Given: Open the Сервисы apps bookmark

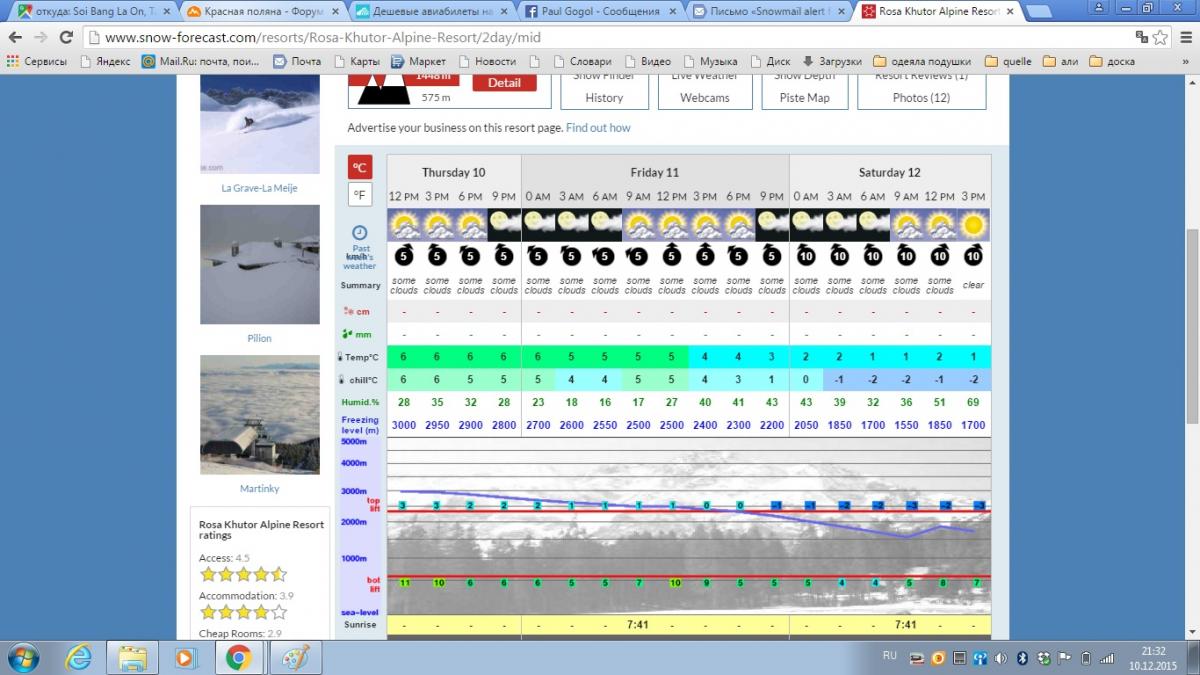Looking at the screenshot, I should click(36, 61).
